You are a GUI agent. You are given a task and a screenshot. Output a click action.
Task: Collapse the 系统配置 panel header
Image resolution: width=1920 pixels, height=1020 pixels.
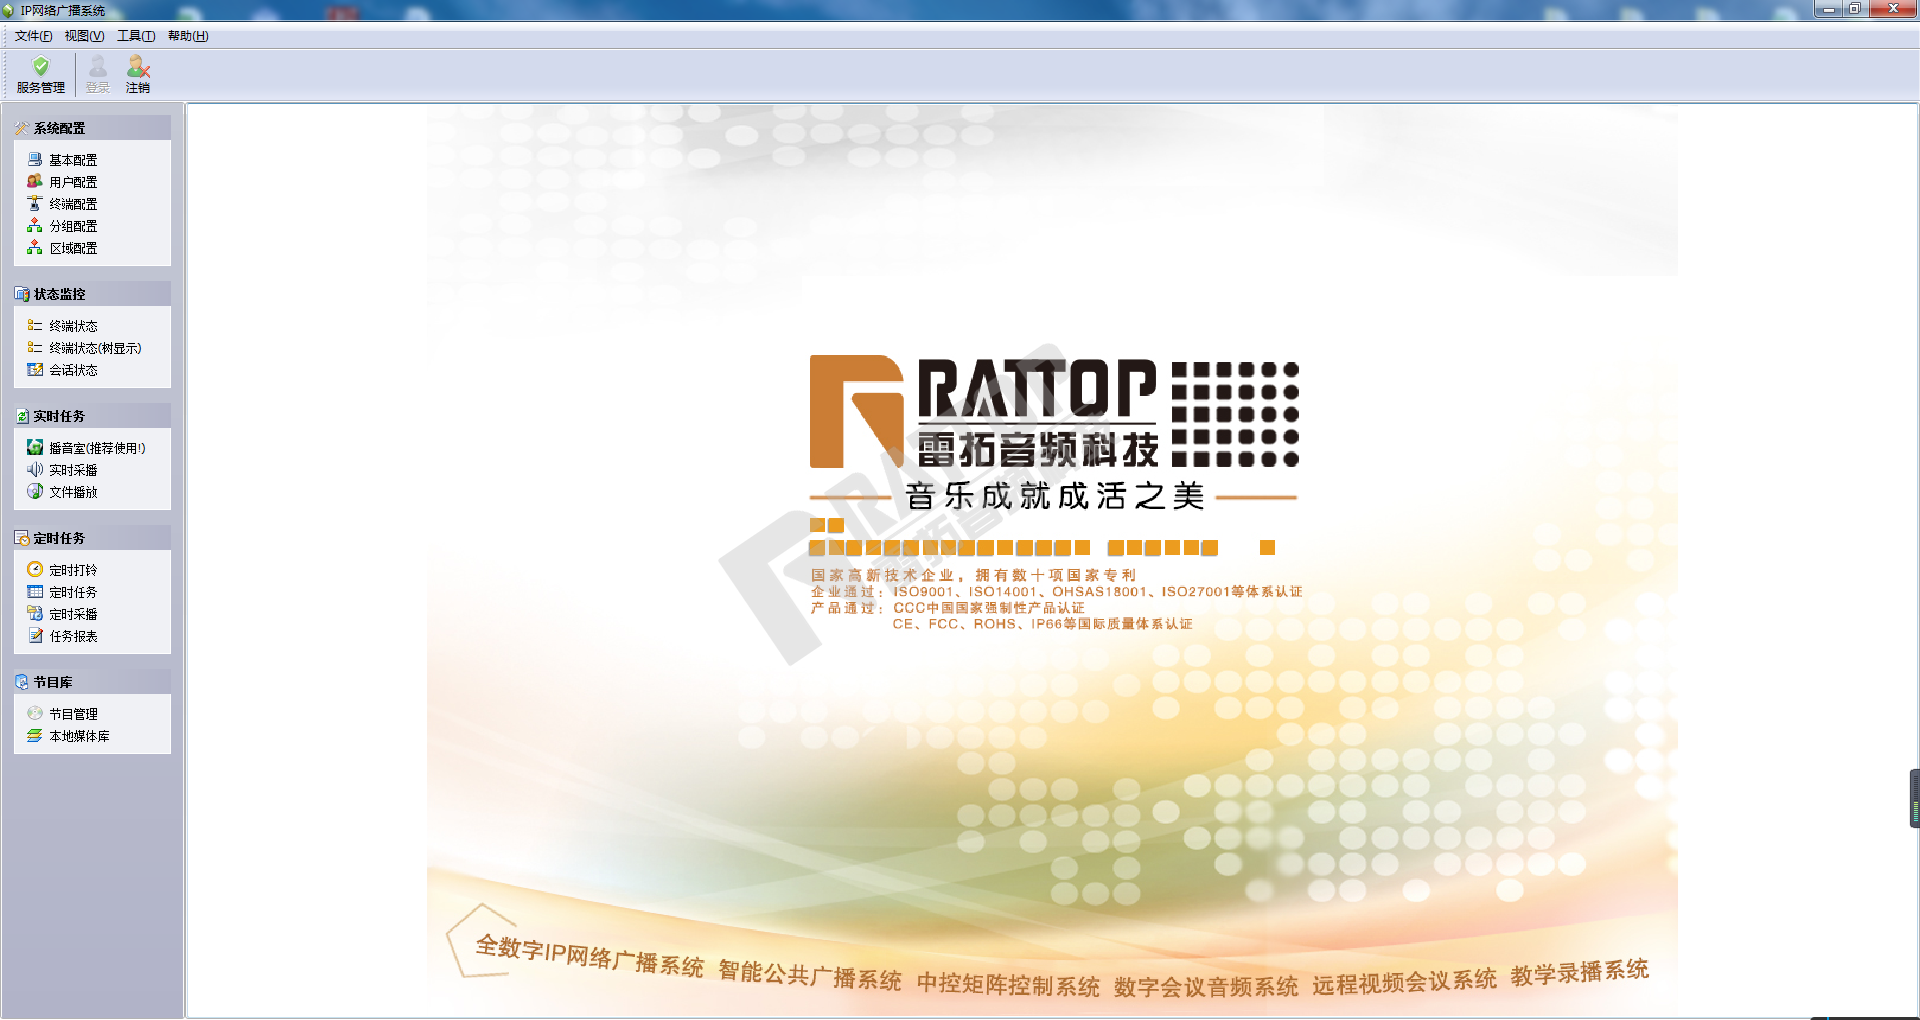point(92,128)
